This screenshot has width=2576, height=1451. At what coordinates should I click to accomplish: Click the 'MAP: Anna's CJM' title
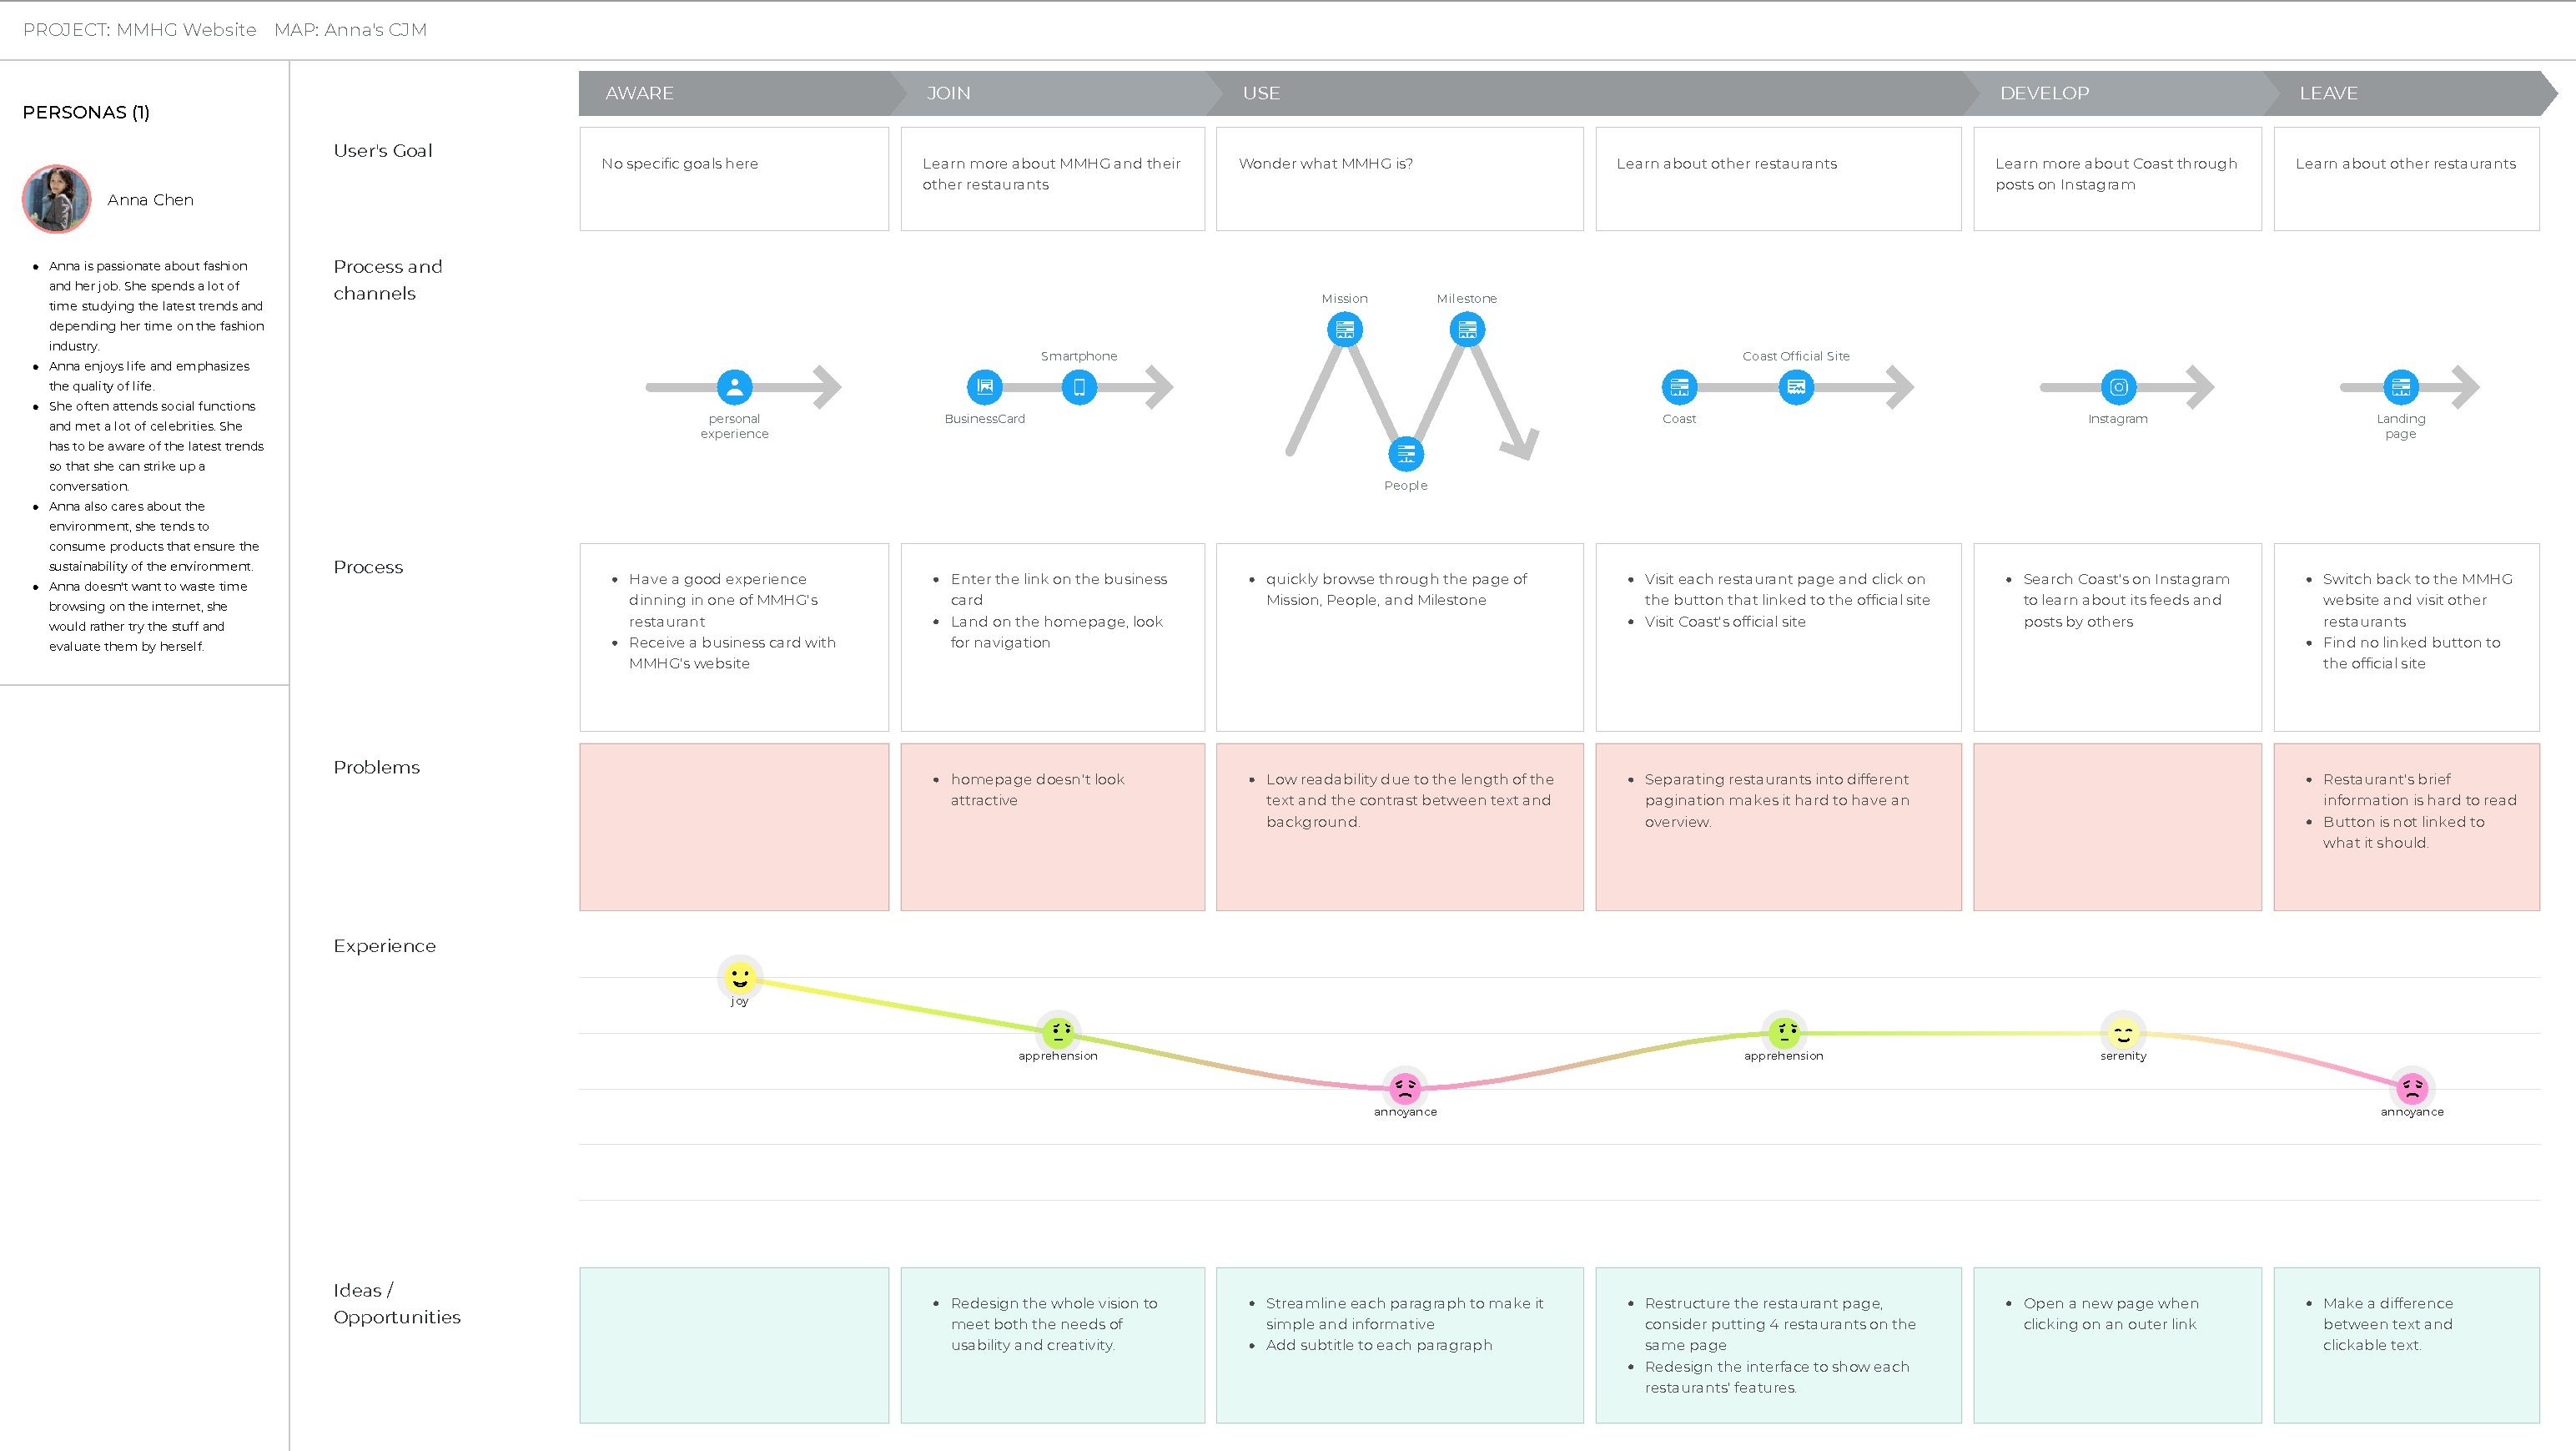click(x=350, y=30)
